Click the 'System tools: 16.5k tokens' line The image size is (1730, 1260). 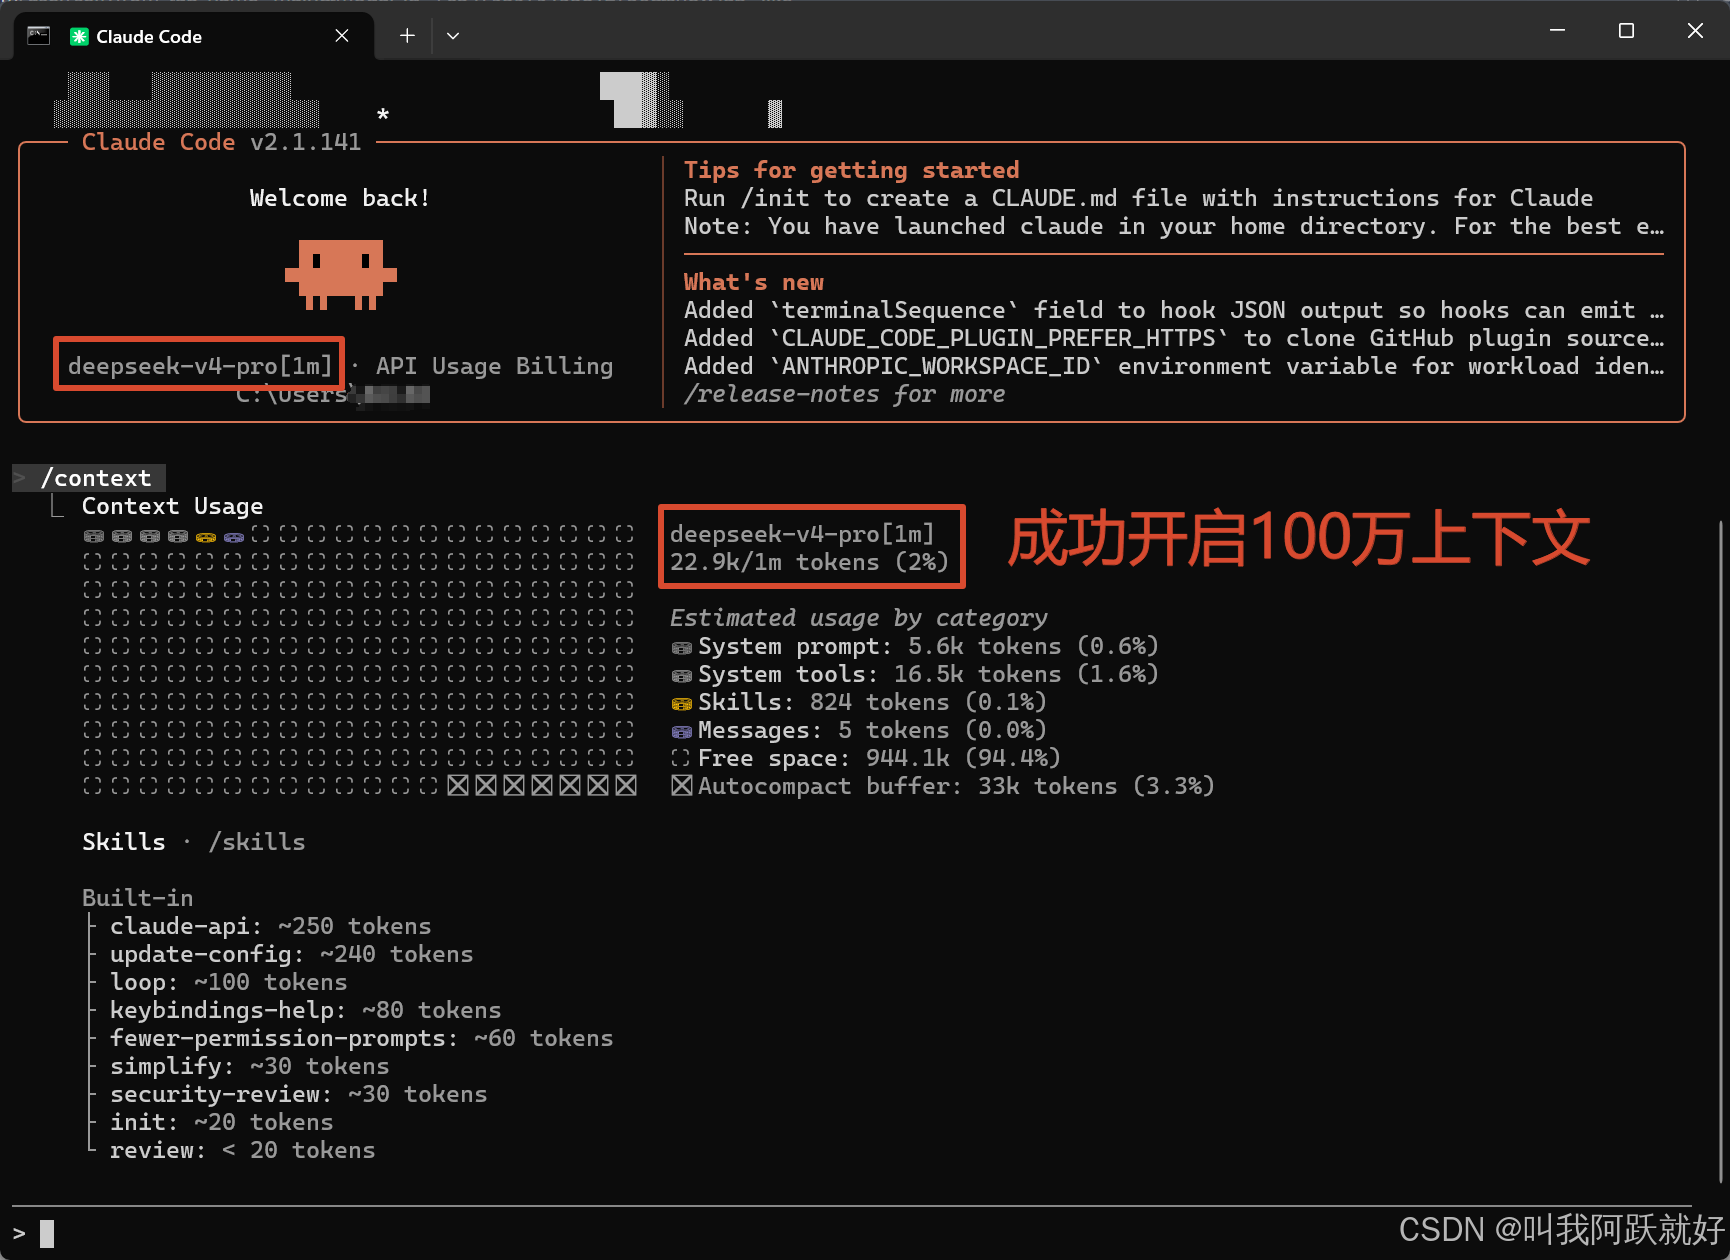point(928,674)
